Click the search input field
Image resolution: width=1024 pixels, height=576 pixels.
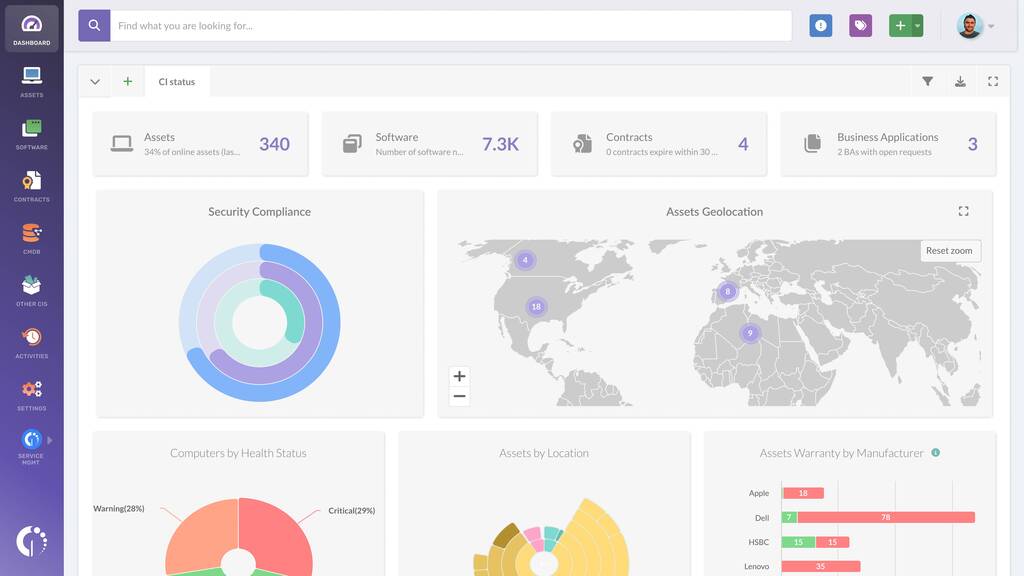pos(450,26)
